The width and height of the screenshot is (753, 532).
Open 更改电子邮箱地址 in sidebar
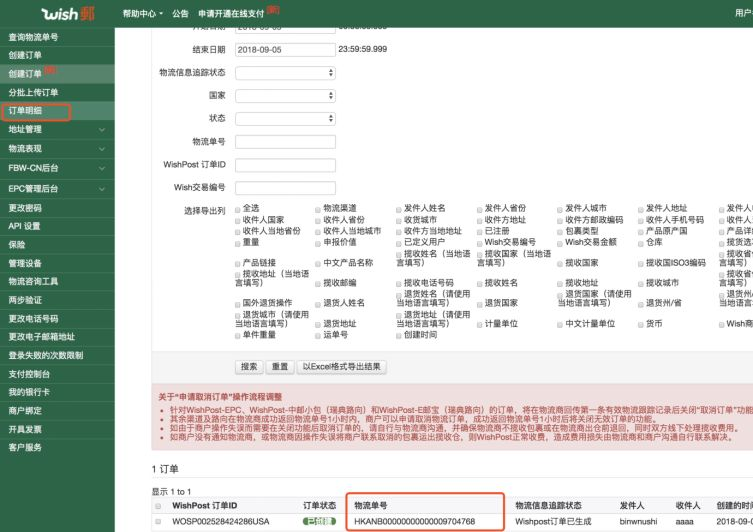[57, 337]
